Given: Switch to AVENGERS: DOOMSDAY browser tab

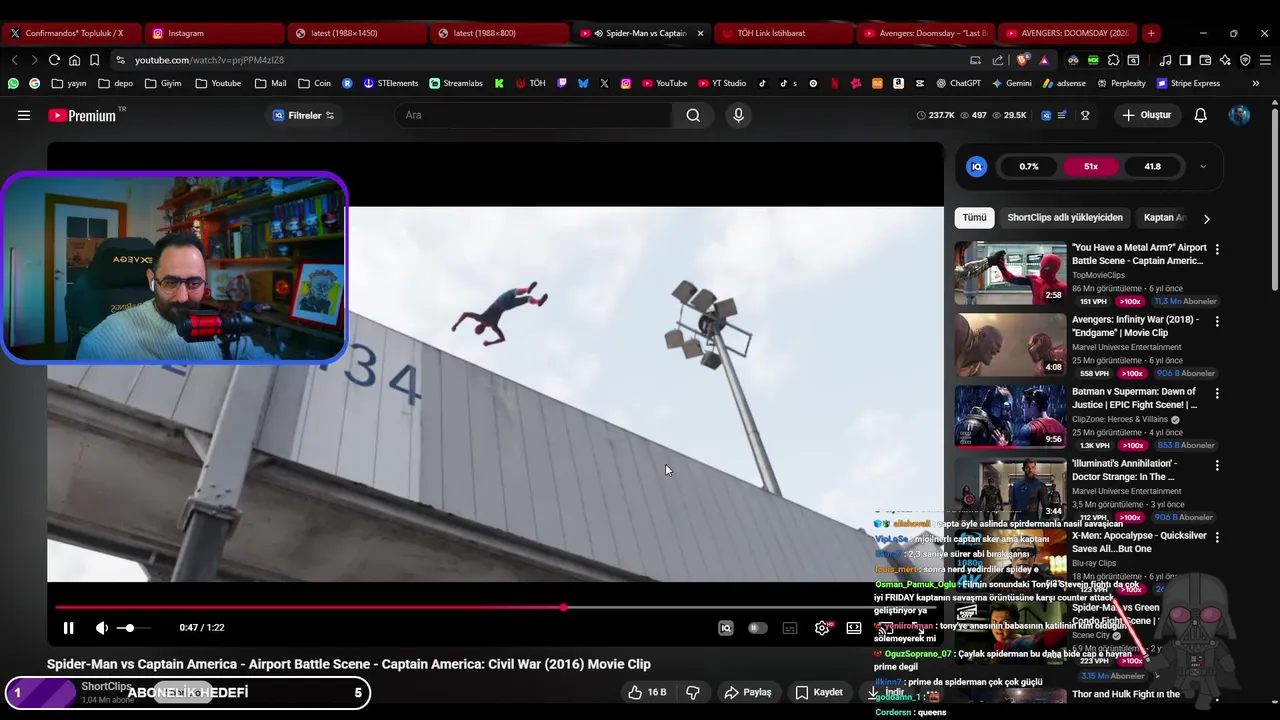Looking at the screenshot, I should 1070,33.
